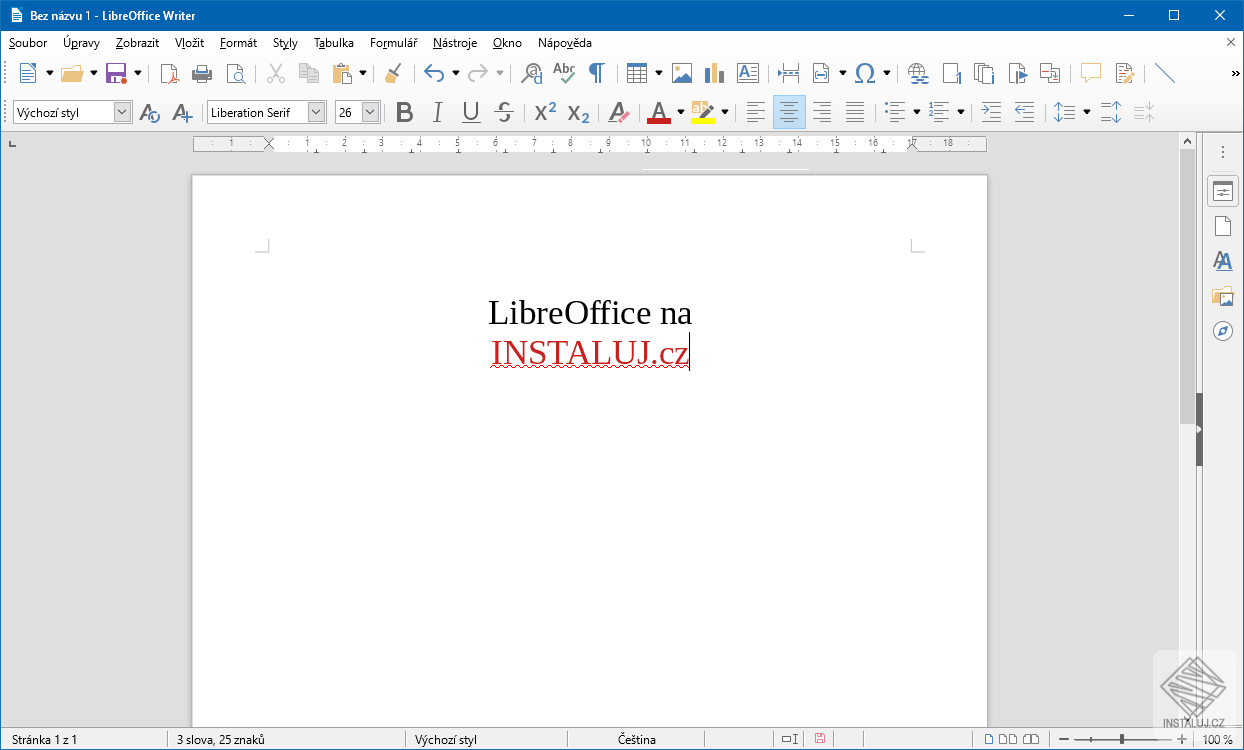The height and width of the screenshot is (750, 1244).
Task: Insert a chart
Action: (x=714, y=73)
